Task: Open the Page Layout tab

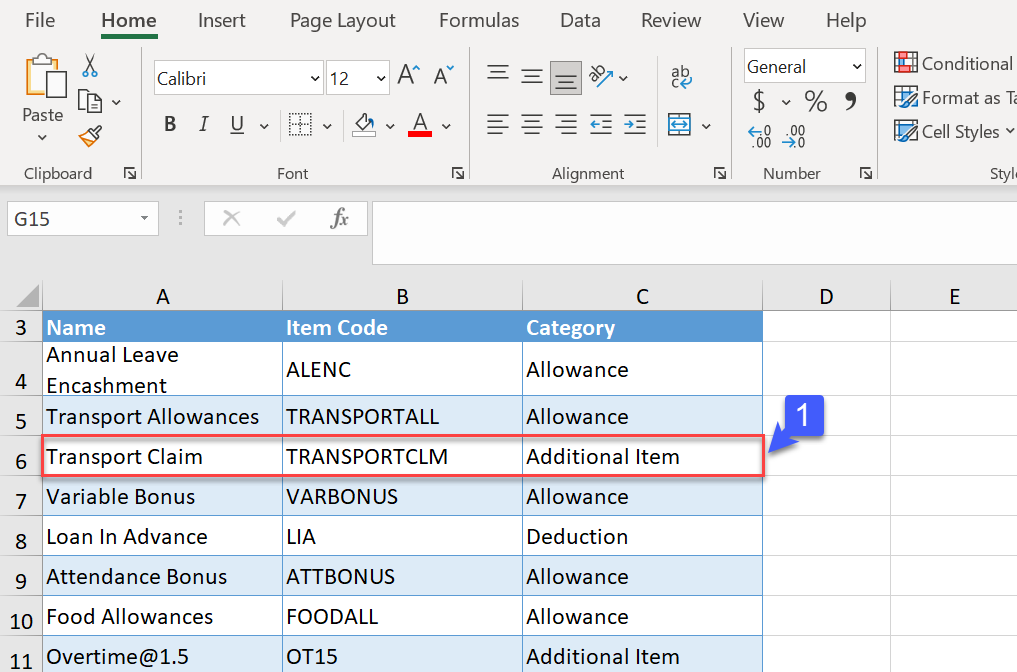Action: 343,20
